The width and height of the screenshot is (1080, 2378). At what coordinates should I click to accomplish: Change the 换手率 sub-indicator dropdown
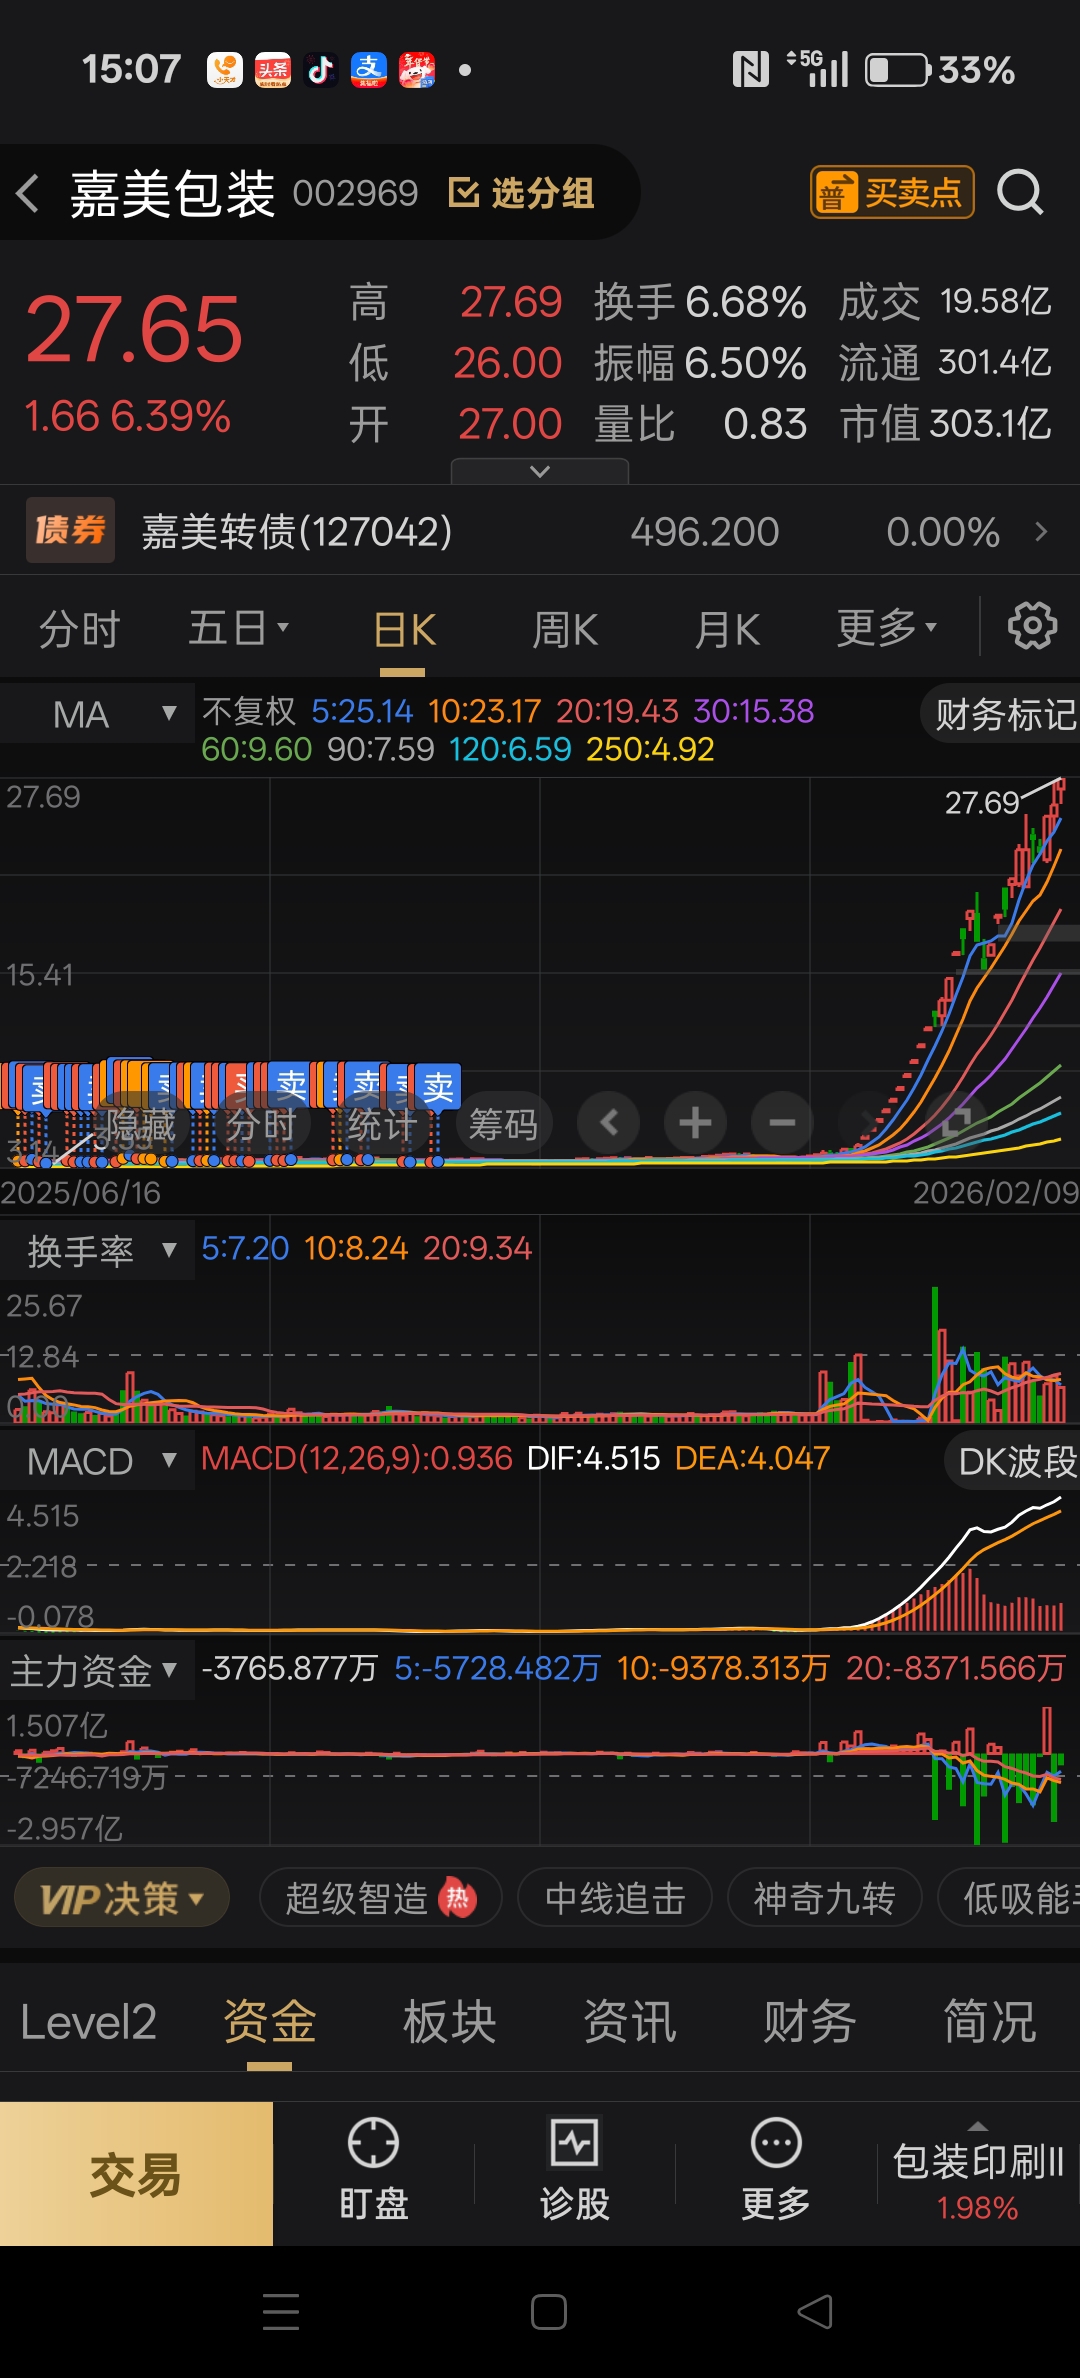tap(98, 1251)
